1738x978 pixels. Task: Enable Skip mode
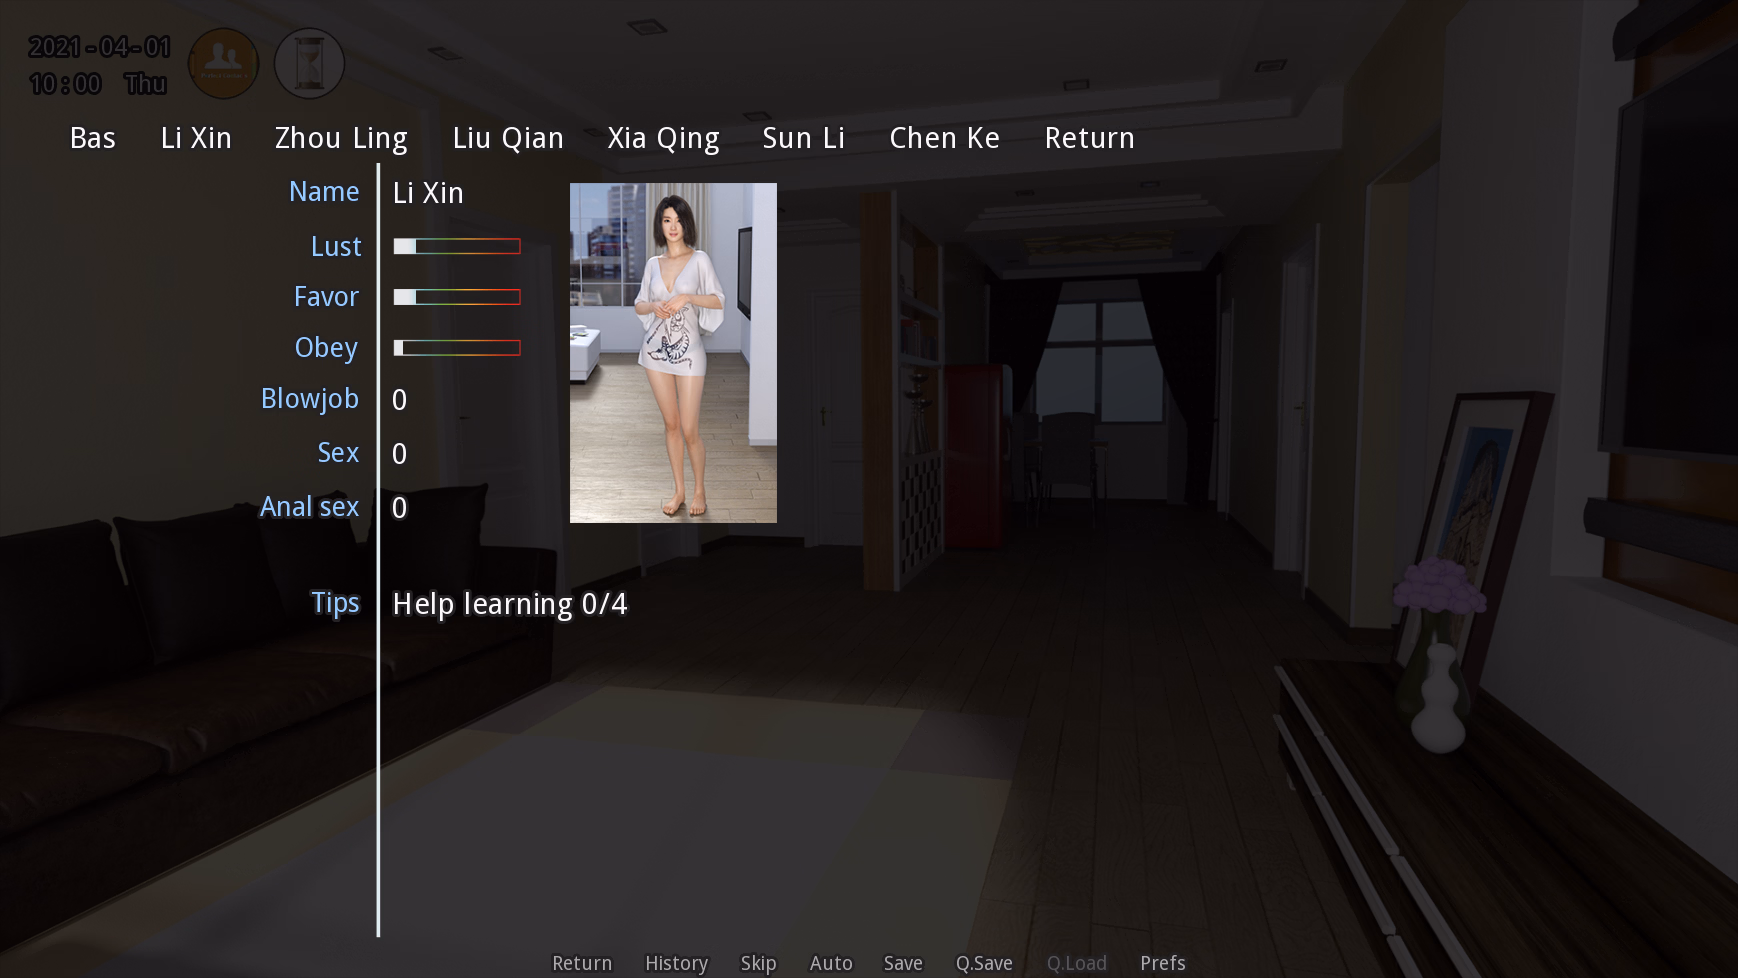click(x=758, y=962)
